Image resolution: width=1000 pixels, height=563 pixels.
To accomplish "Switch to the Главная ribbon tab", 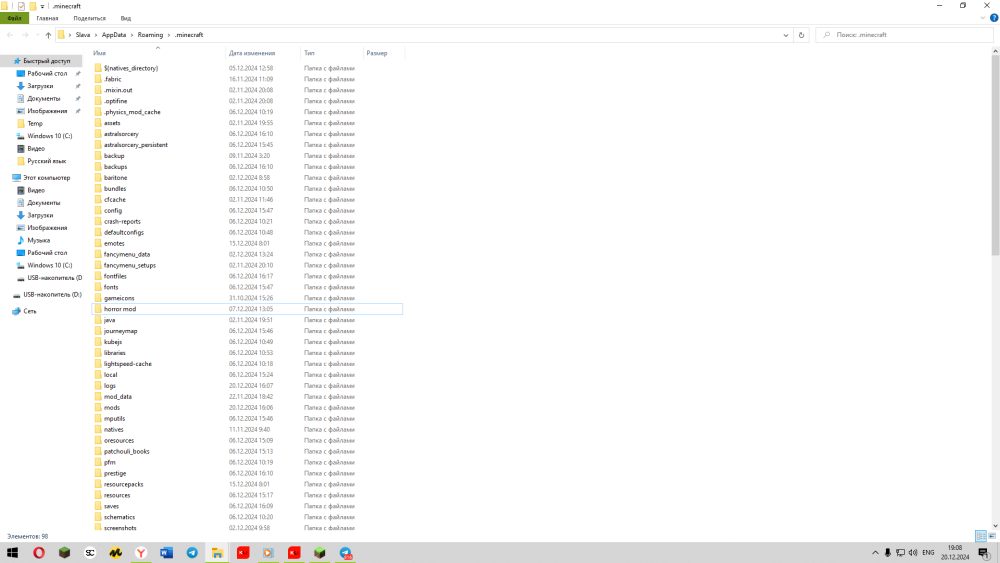I will pyautogui.click(x=47, y=18).
